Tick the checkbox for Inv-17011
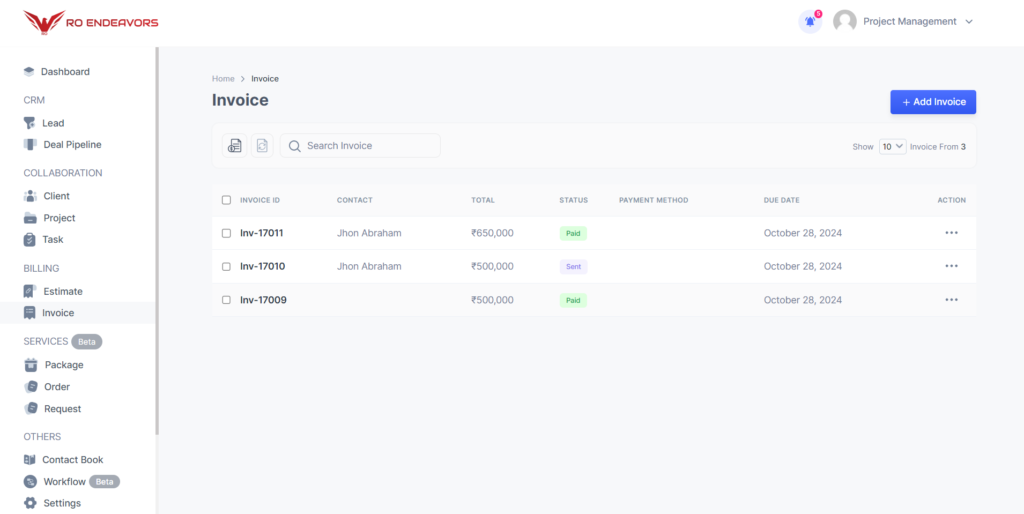Image resolution: width=1024 pixels, height=514 pixels. point(226,233)
